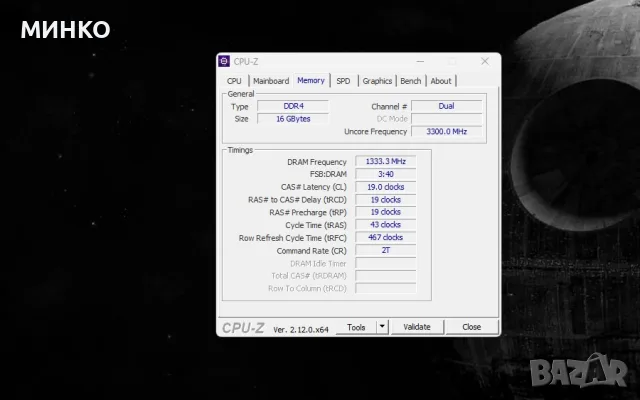Click the Row Refresh Cycle Time (tRFC) label
This screenshot has height=400, width=640.
(293, 238)
